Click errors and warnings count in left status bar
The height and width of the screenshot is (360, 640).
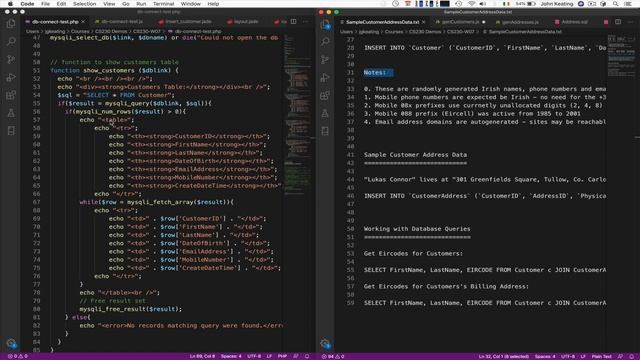click(18, 356)
